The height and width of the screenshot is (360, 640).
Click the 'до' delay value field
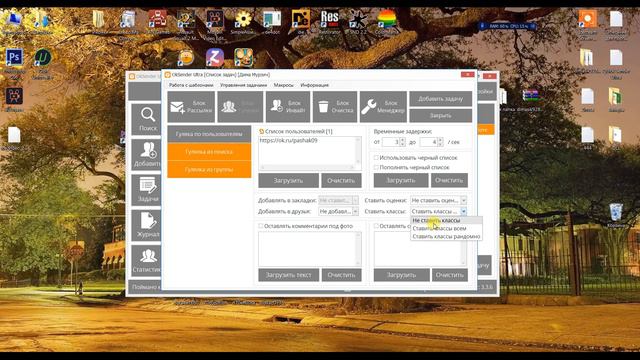(x=429, y=142)
